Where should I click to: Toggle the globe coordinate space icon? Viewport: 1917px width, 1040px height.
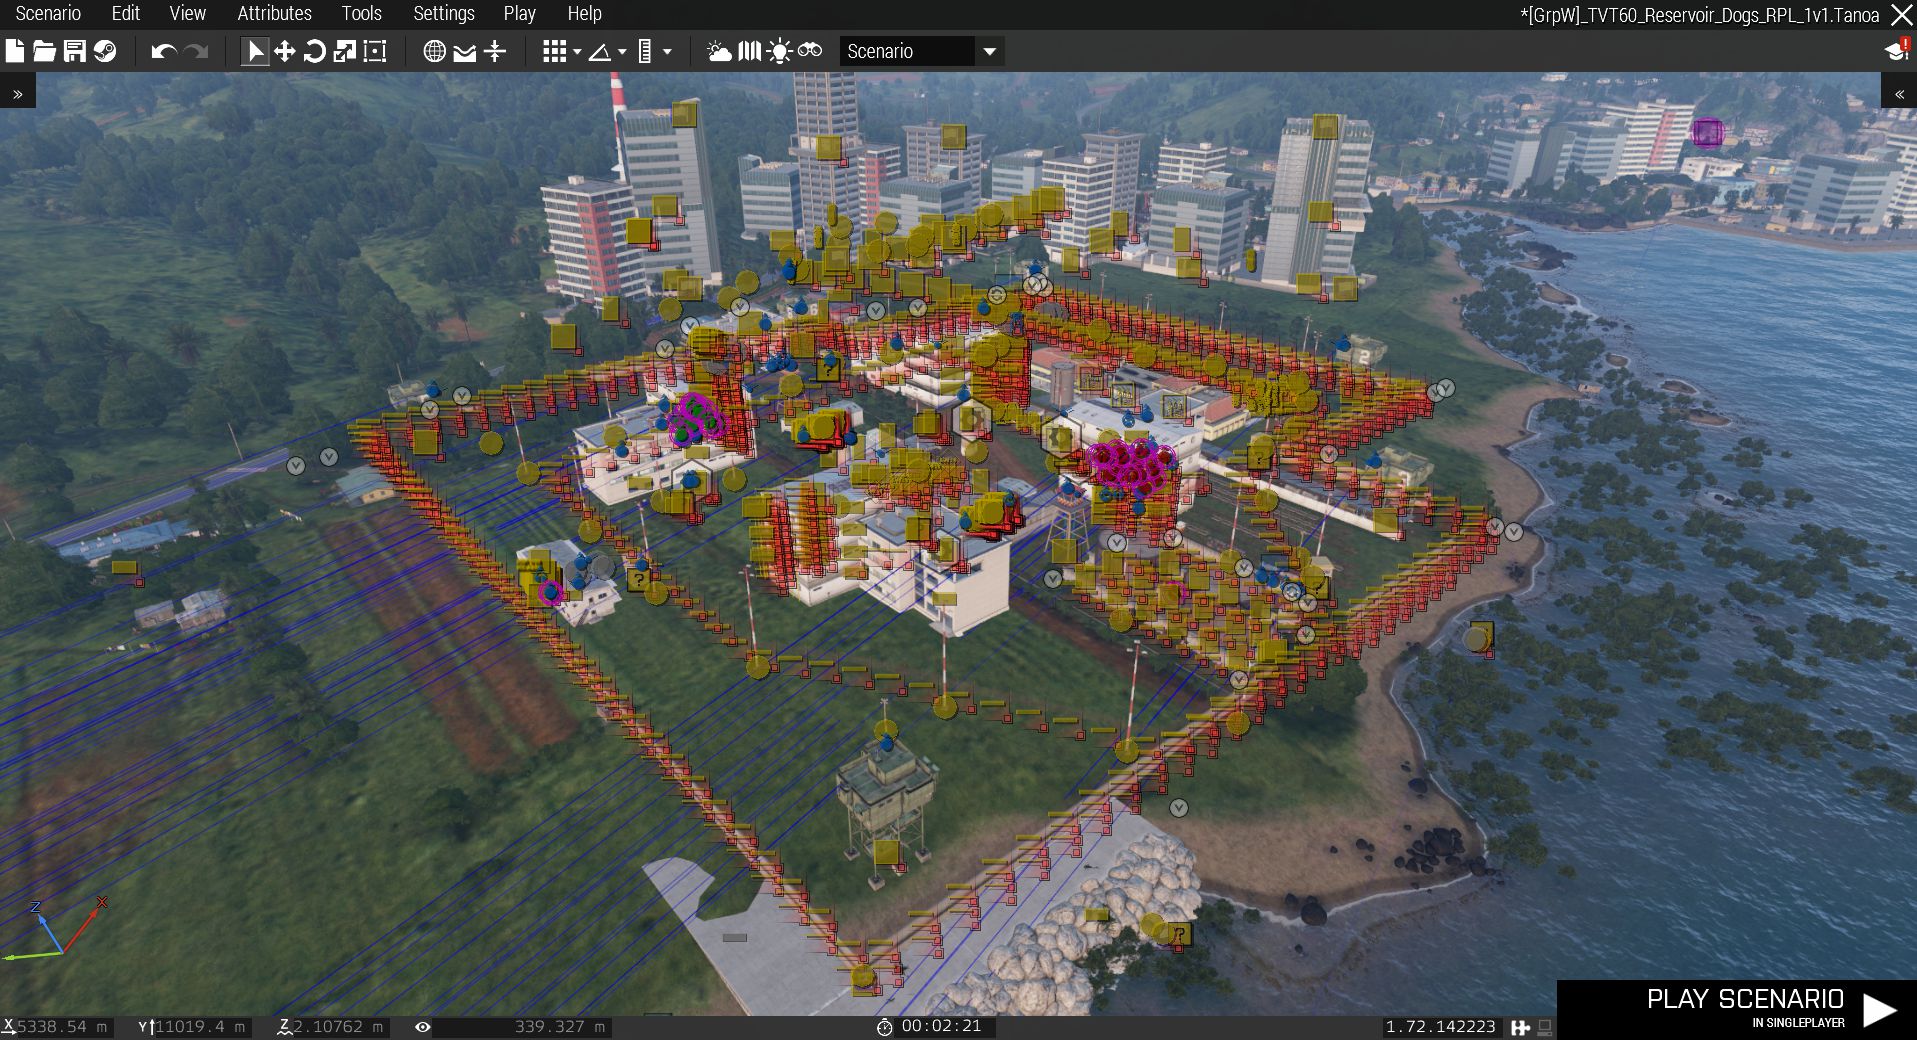[434, 51]
